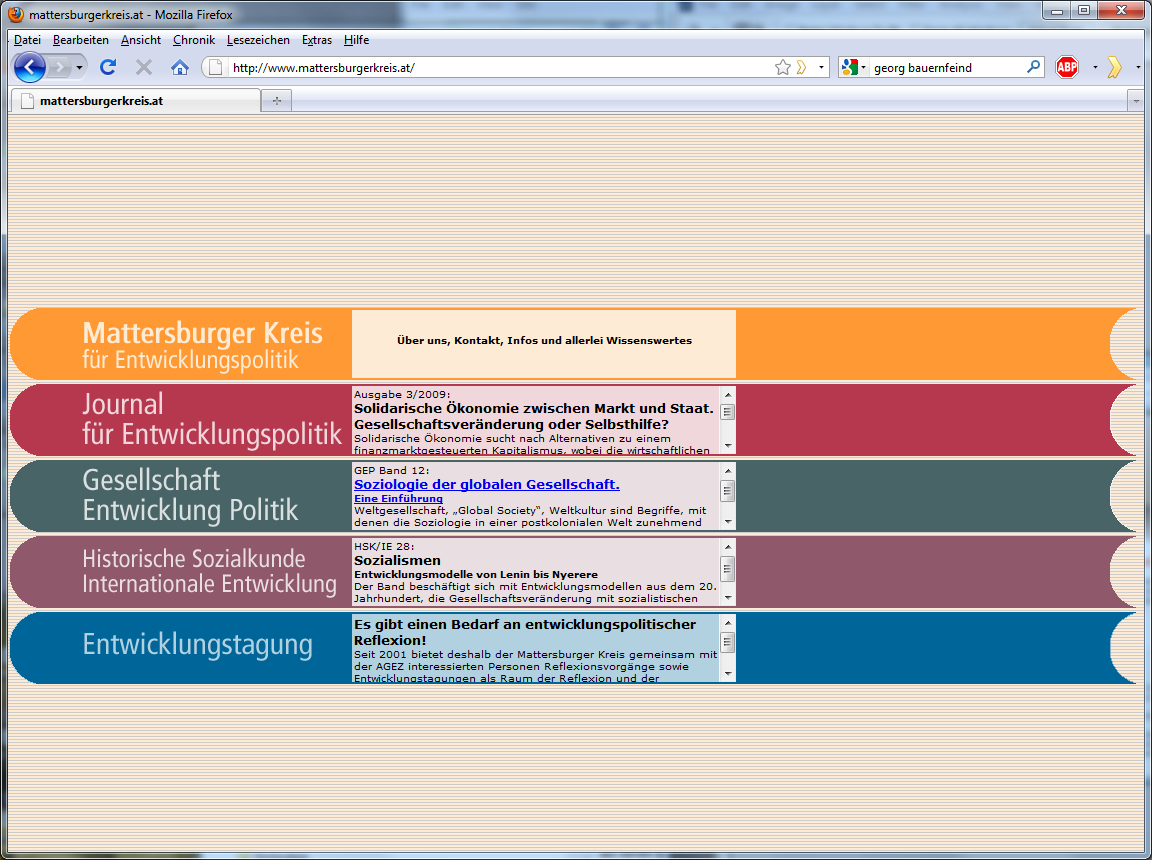1152x860 pixels.
Task: Bookmark this page with the star icon
Action: pyautogui.click(x=782, y=68)
